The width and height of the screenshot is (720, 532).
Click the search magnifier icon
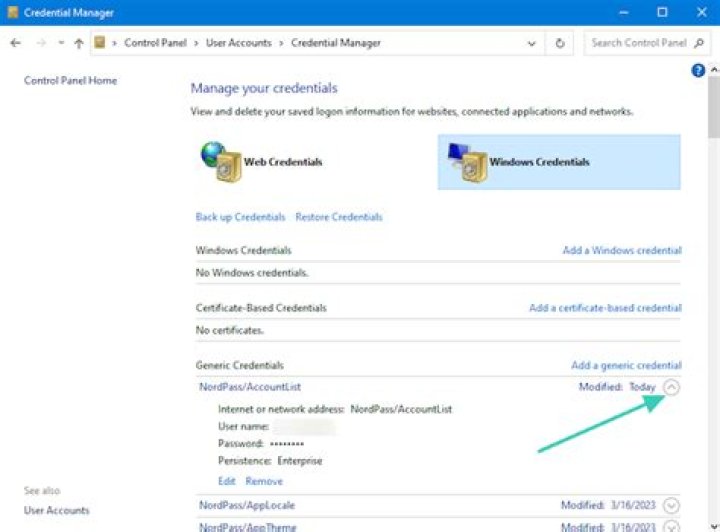tap(701, 43)
